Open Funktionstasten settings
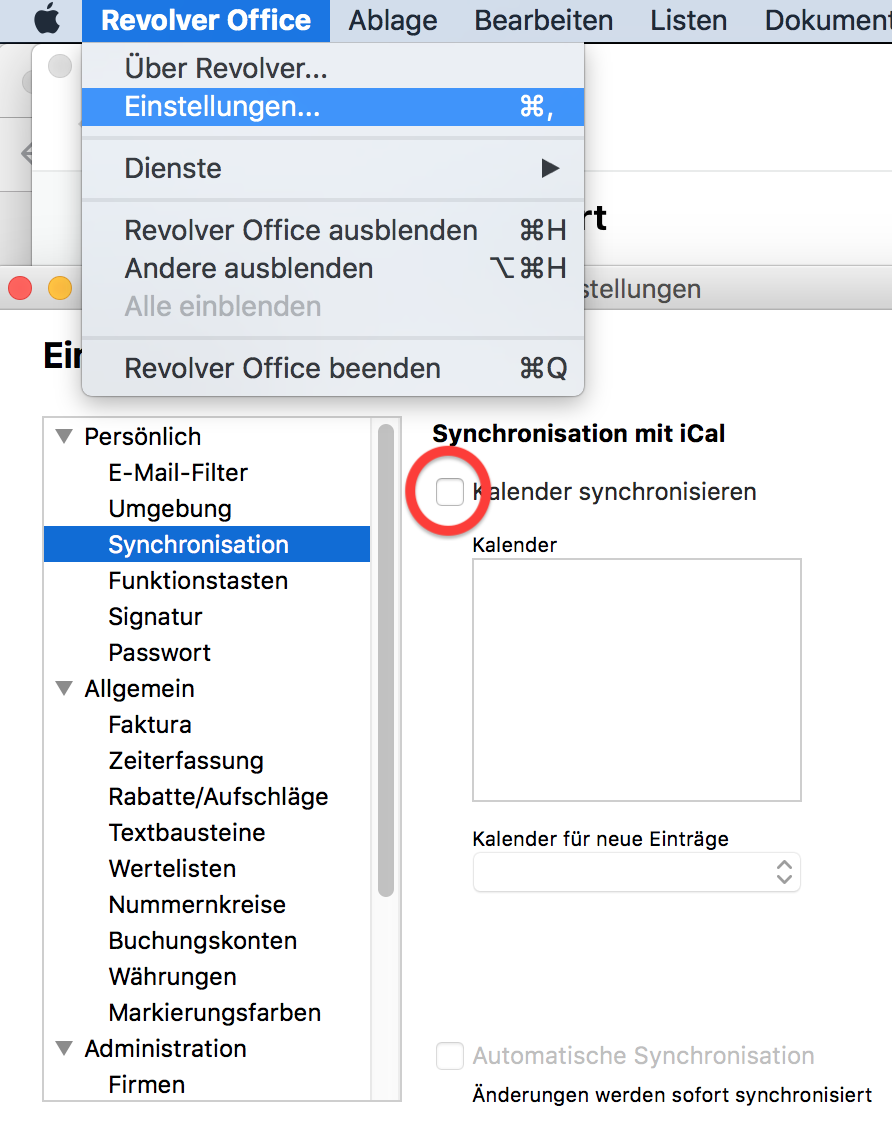This screenshot has width=892, height=1124. [198, 581]
